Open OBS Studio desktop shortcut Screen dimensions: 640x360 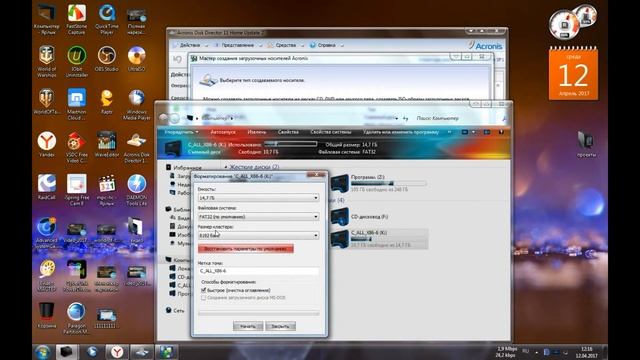[107, 59]
